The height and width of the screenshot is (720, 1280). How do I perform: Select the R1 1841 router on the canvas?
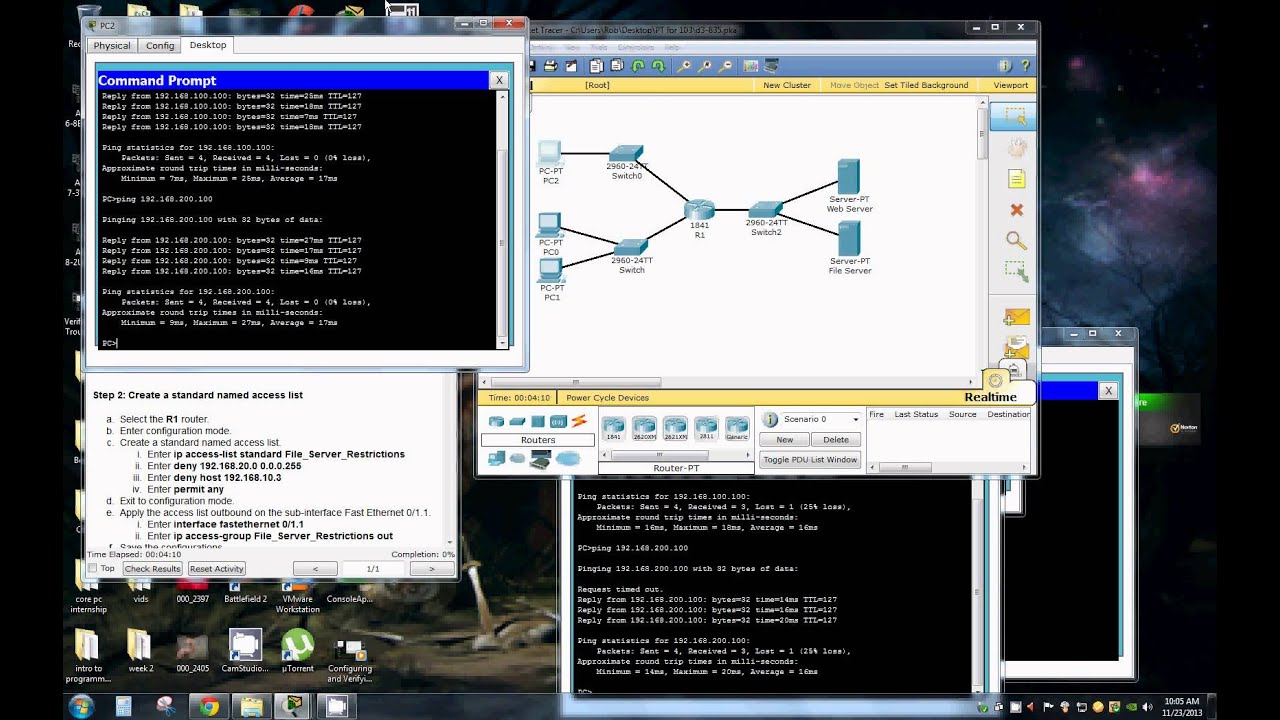pyautogui.click(x=700, y=210)
